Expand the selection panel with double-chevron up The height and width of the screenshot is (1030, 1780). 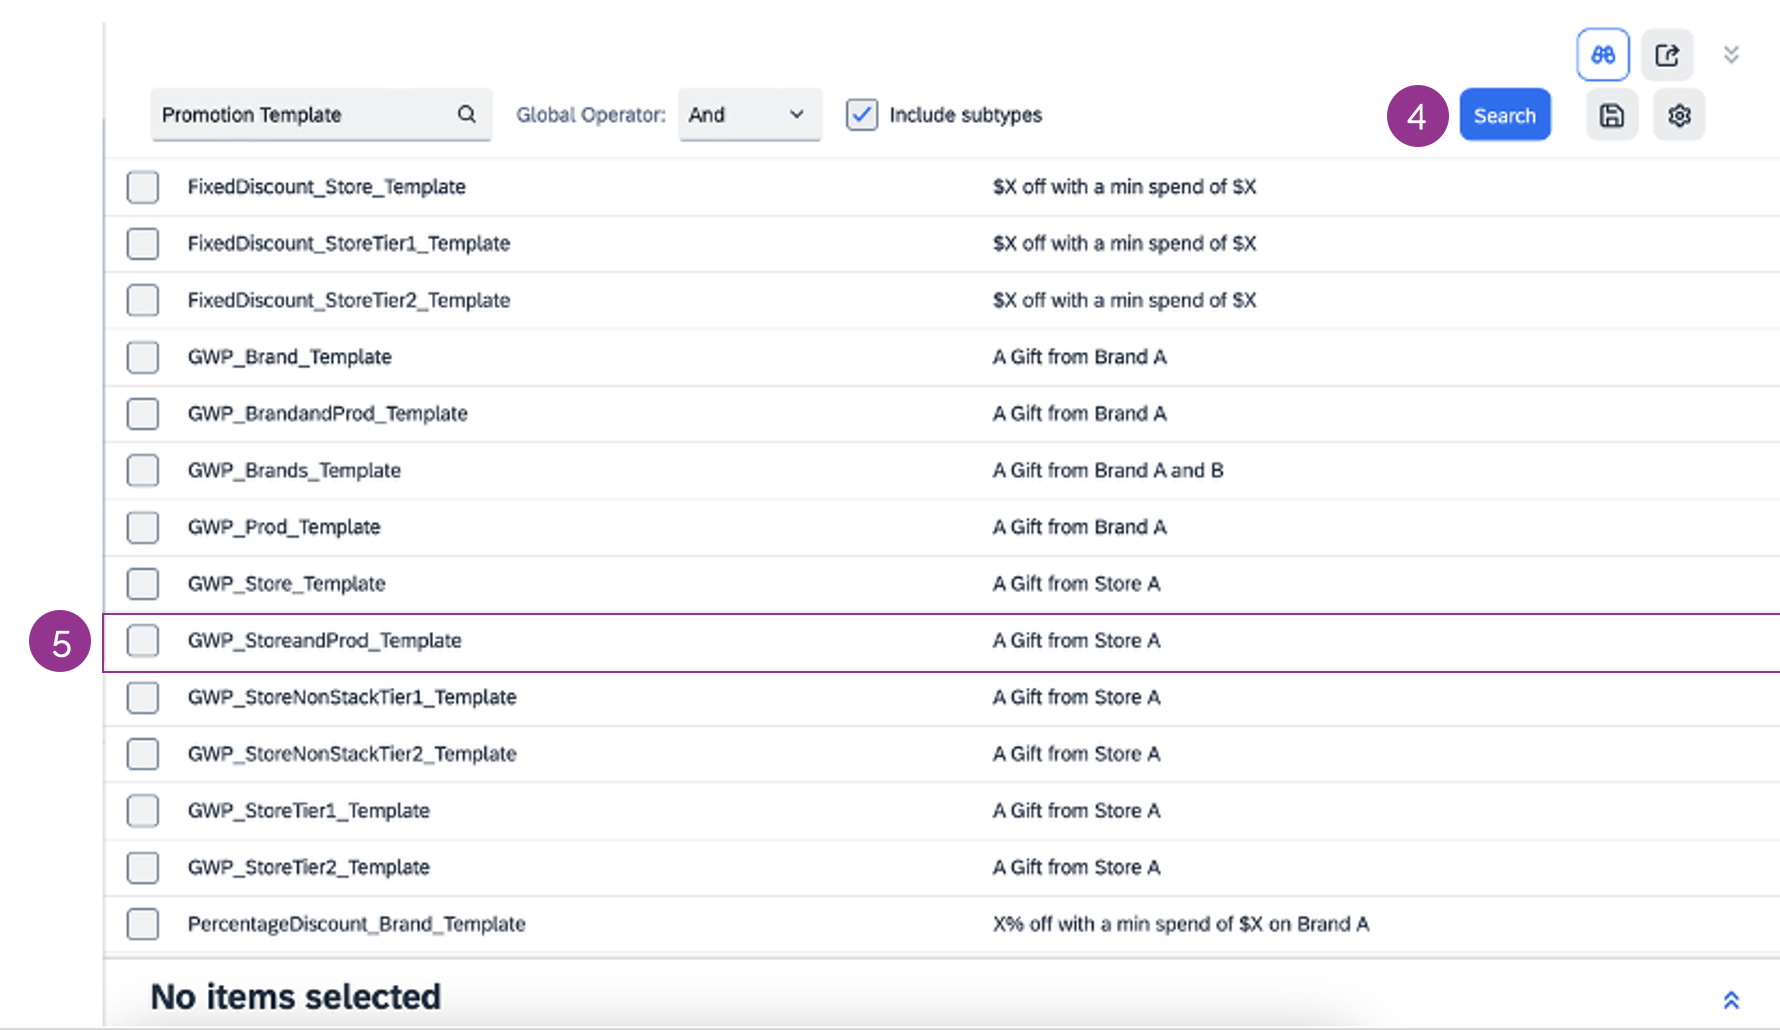click(1731, 999)
